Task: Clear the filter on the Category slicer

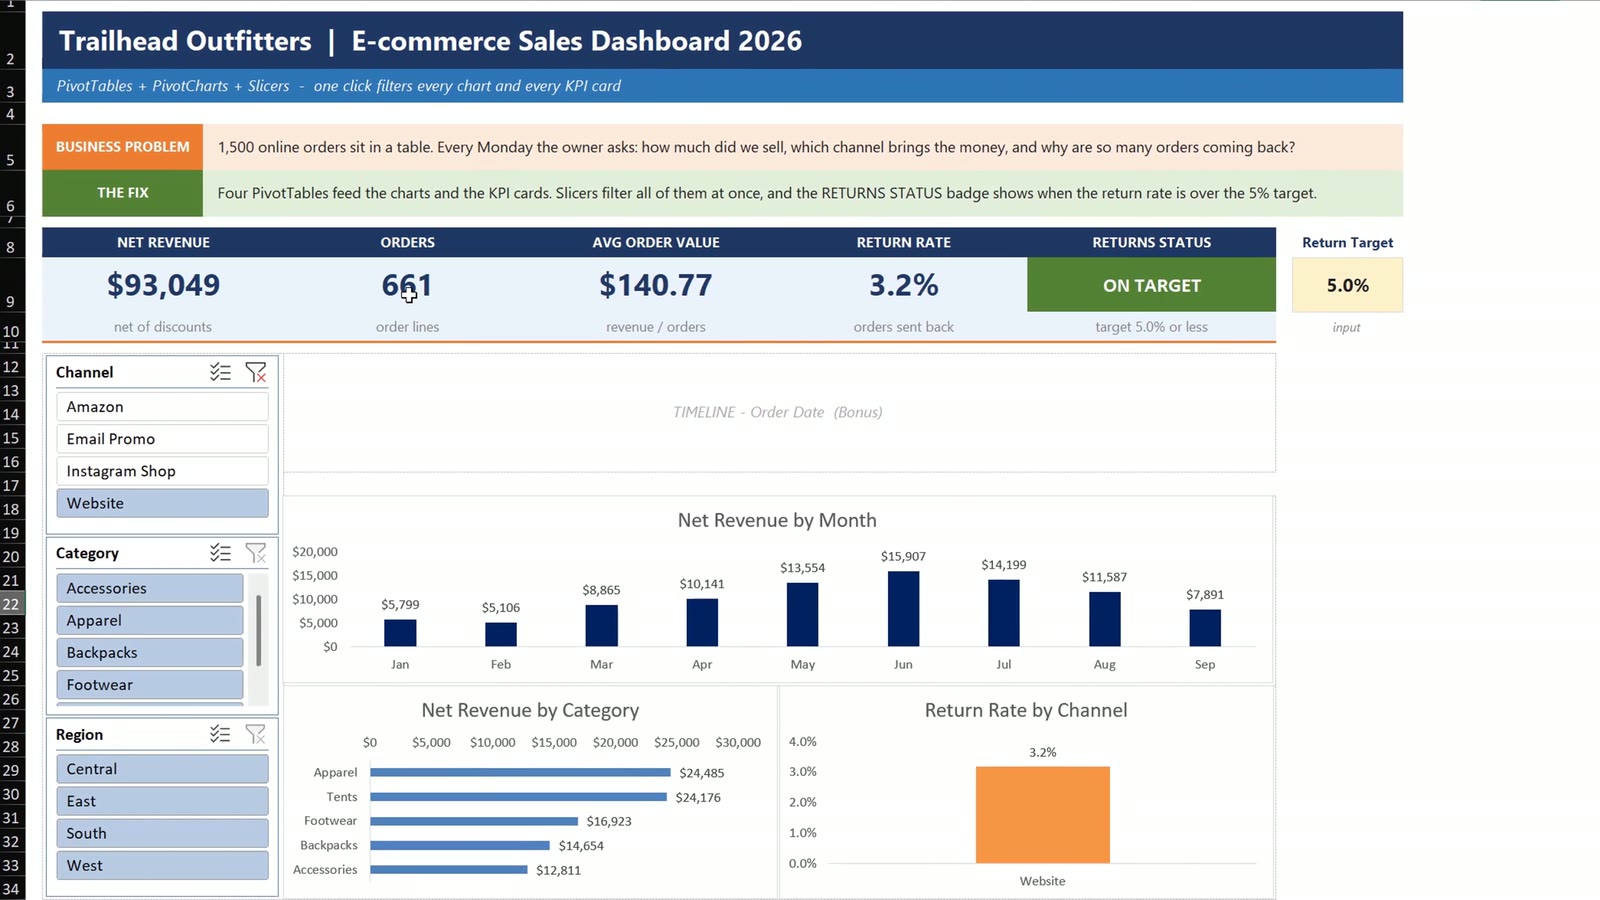Action: (256, 553)
